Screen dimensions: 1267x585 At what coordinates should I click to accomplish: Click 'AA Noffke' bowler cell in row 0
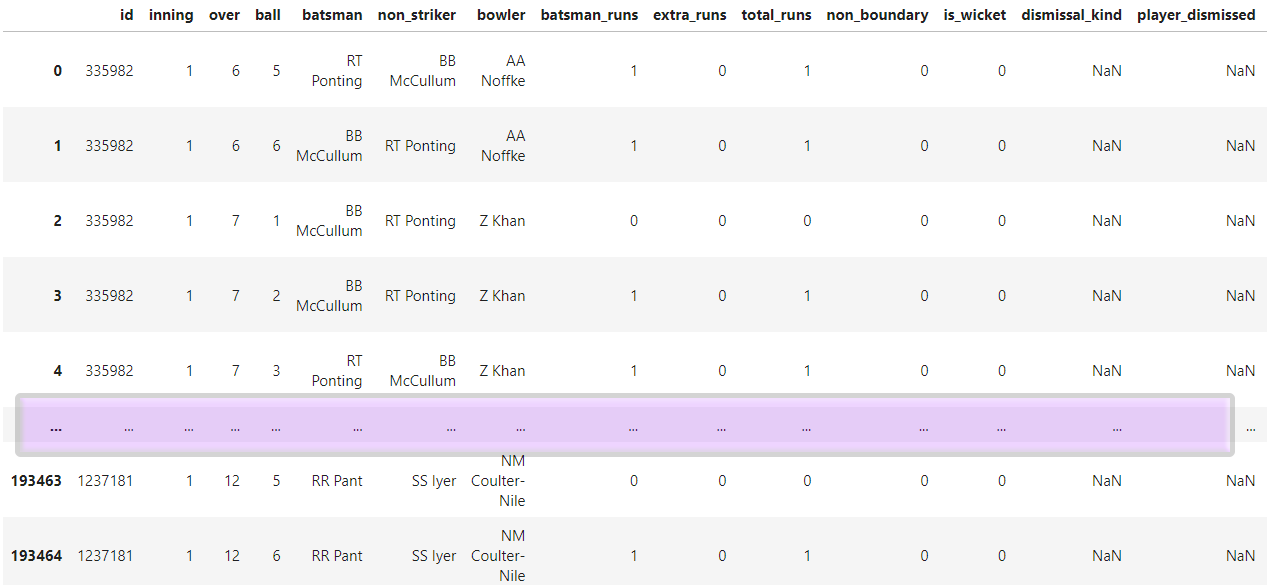(503, 71)
